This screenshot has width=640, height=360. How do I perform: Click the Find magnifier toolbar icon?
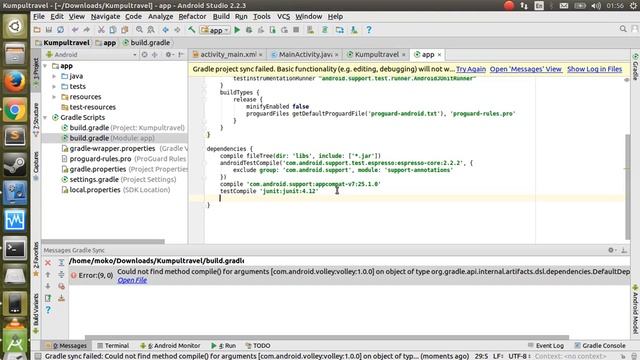139,30
